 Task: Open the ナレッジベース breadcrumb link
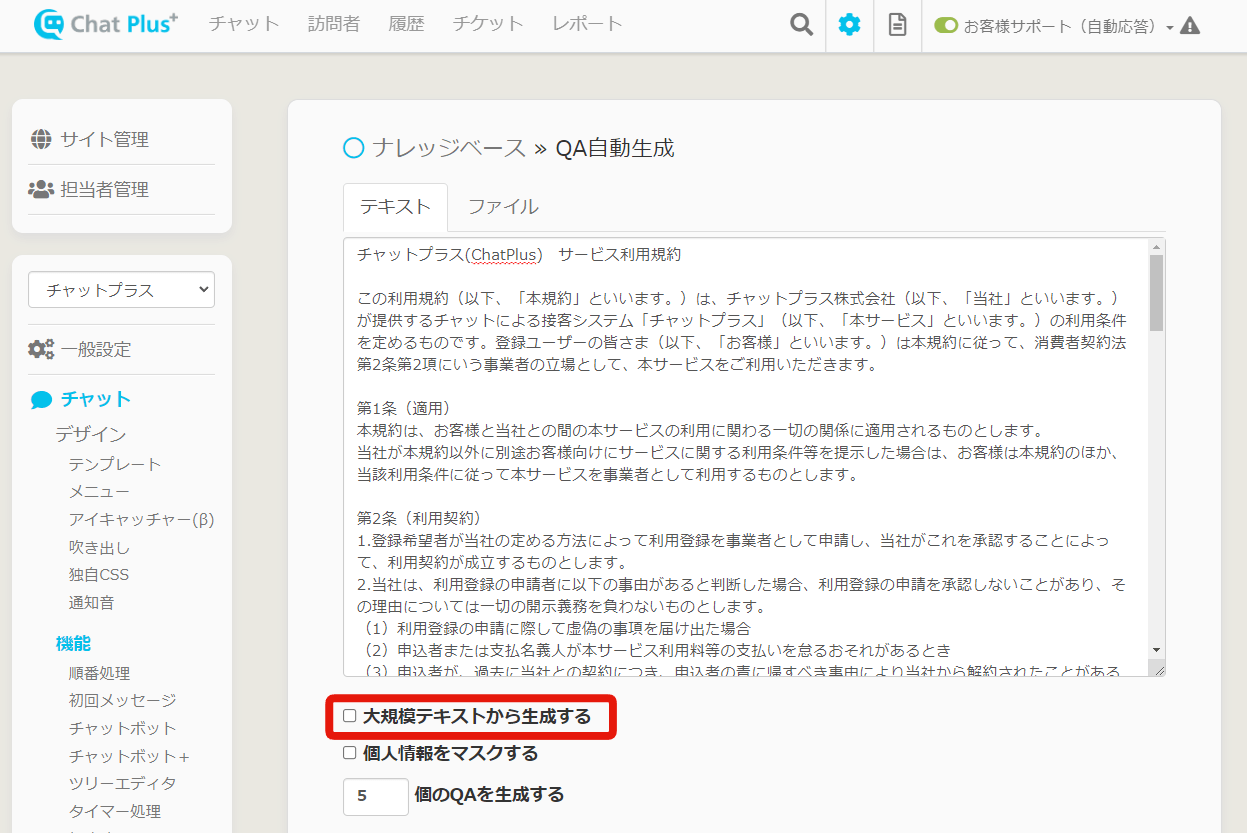(448, 148)
